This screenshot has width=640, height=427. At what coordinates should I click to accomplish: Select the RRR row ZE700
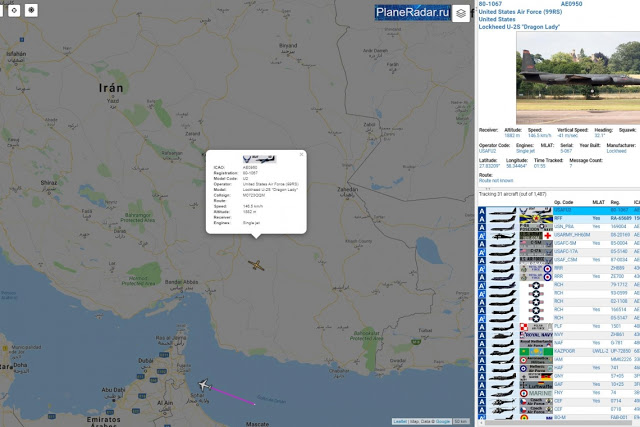pyautogui.click(x=559, y=277)
